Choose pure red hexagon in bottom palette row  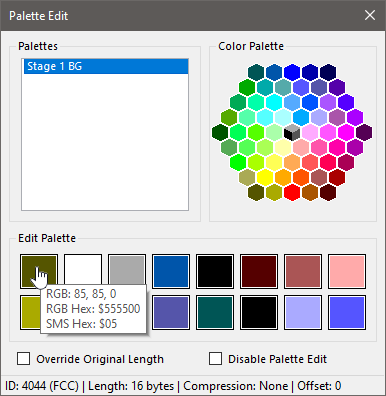[292, 192]
